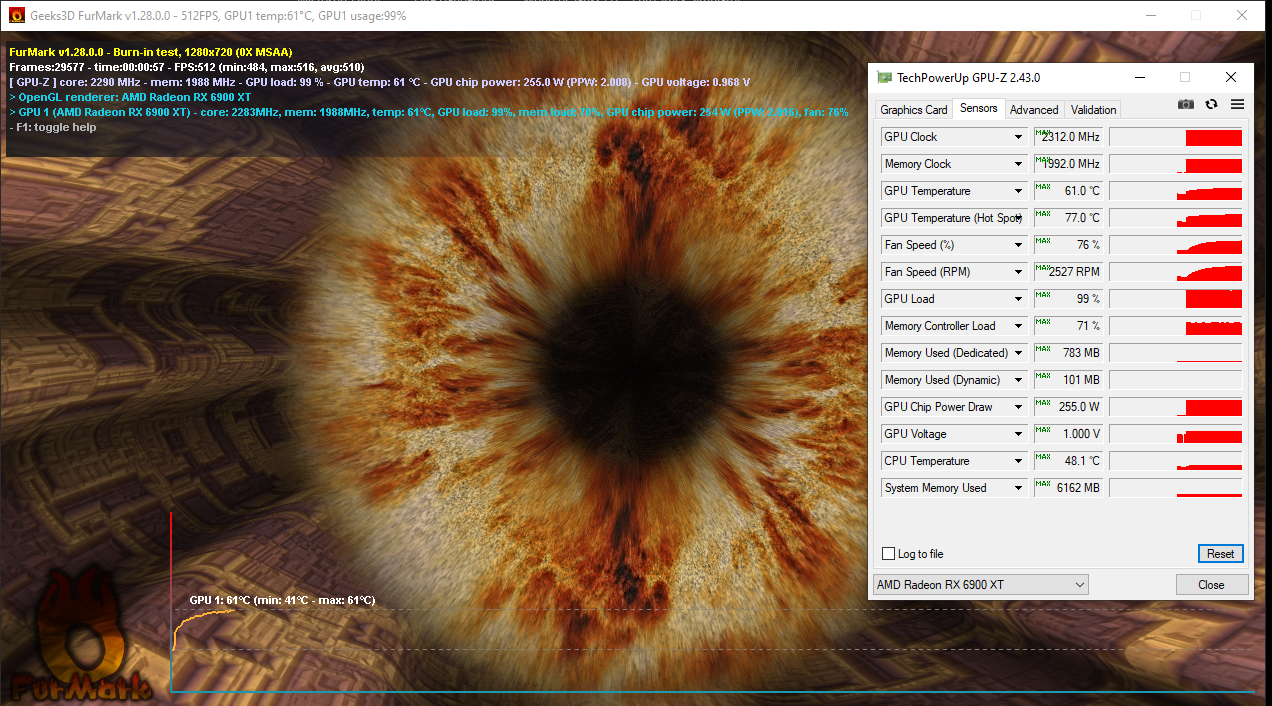Click the GPU Chip Power Draw graph
1272x706 pixels.
tap(1176, 407)
